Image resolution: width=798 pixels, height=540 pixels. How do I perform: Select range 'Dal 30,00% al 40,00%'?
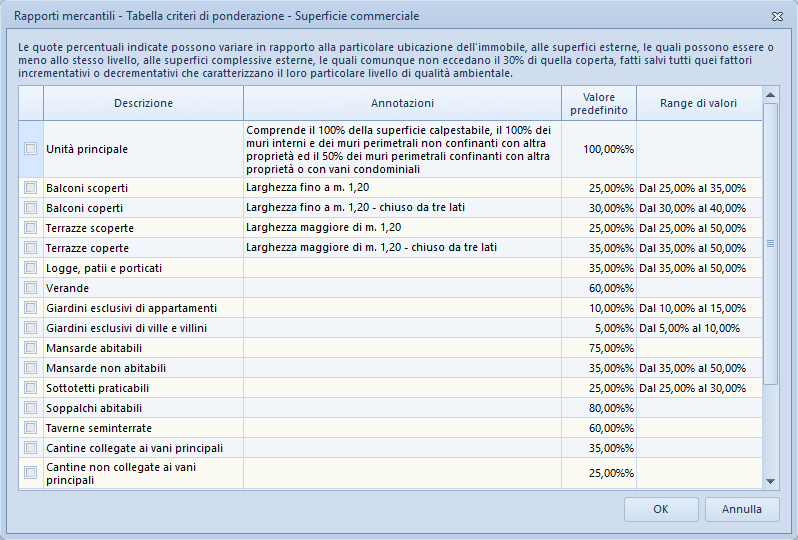tap(693, 208)
